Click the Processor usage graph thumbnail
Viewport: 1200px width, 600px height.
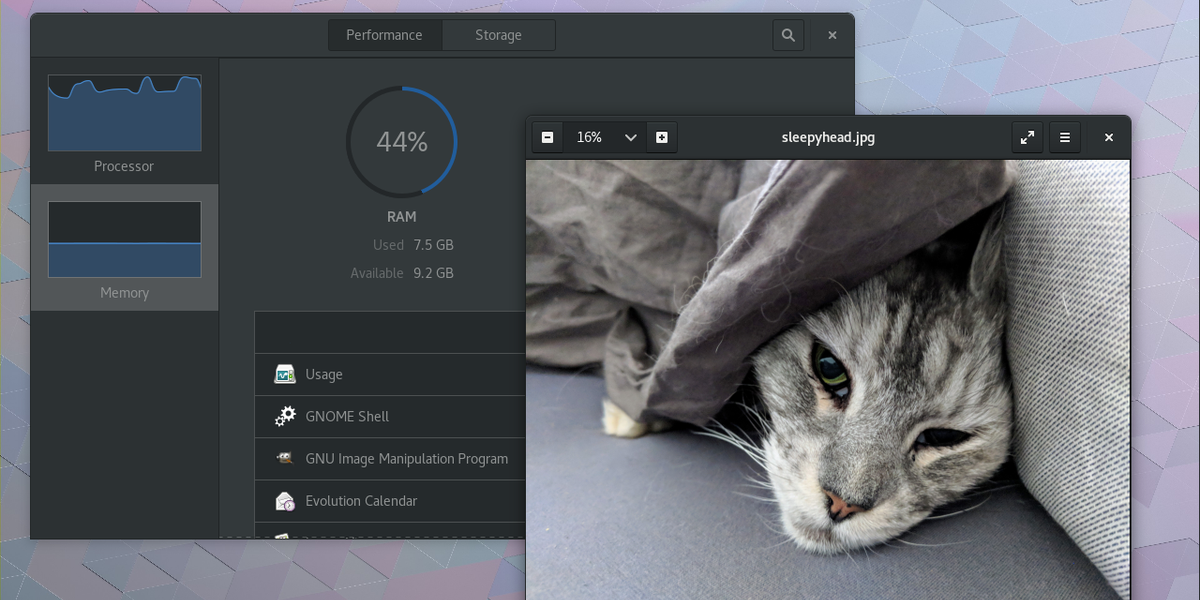coord(124,113)
